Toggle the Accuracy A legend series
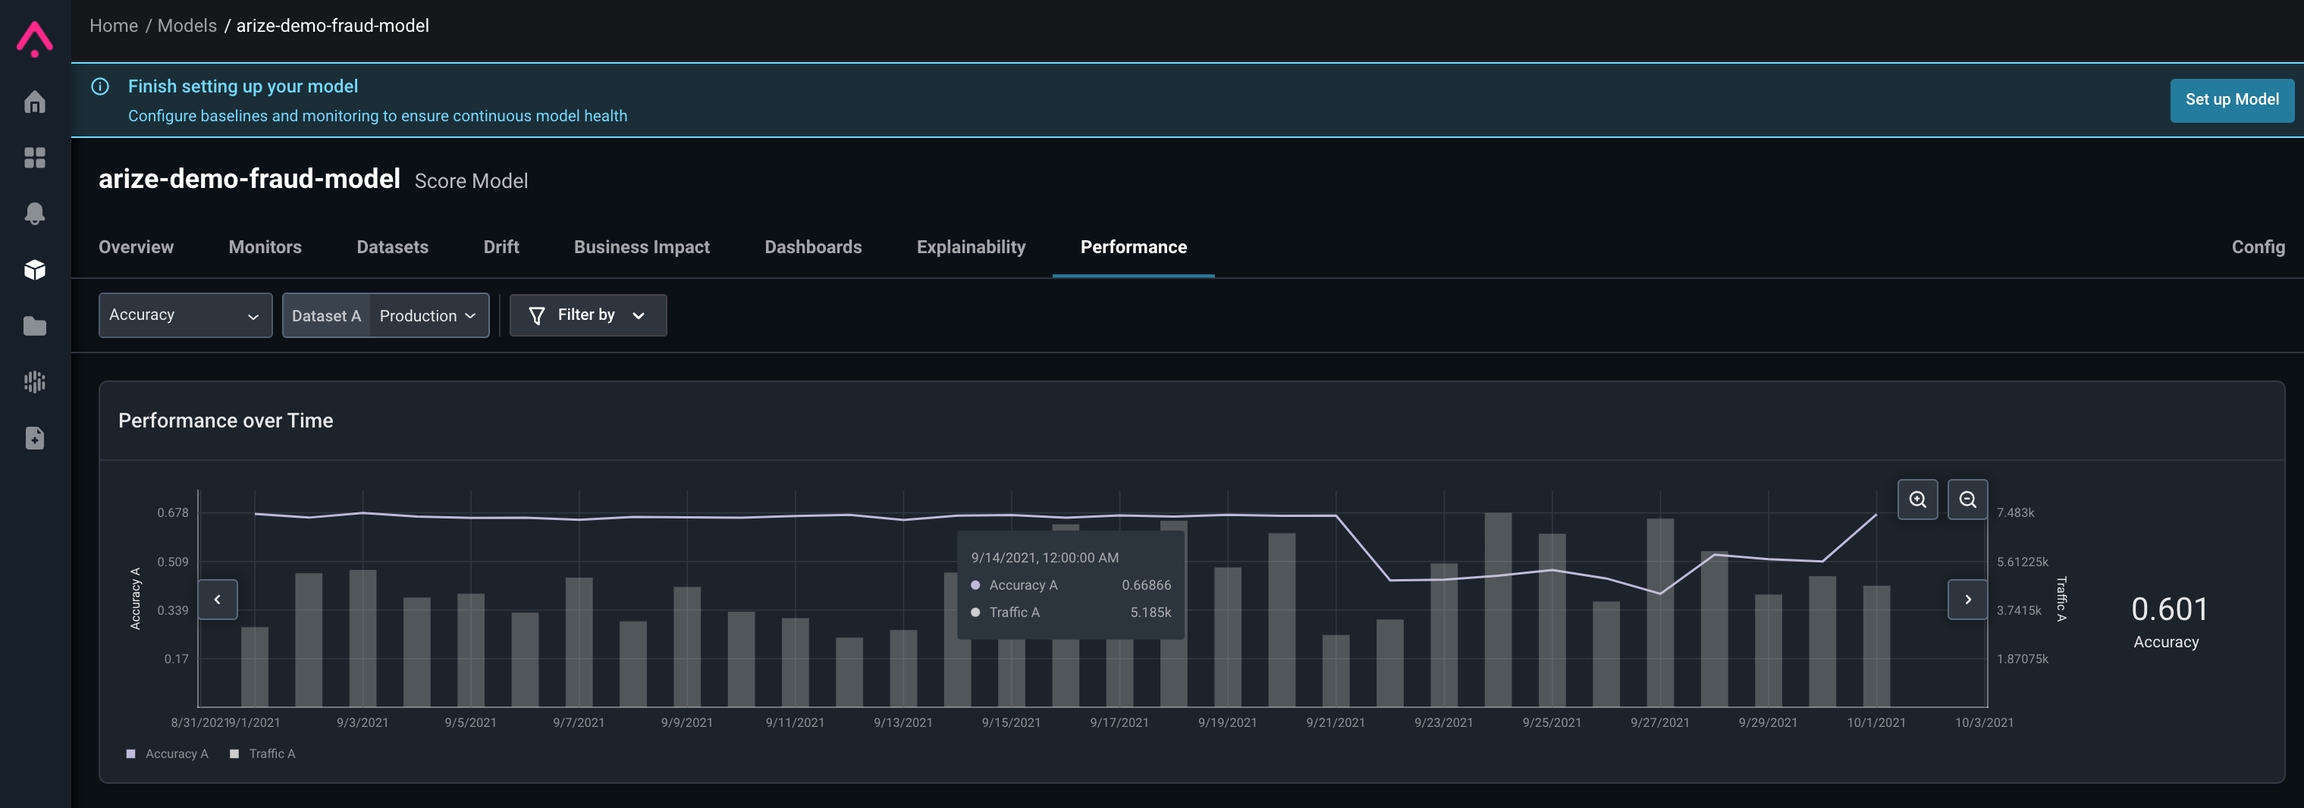 tap(167, 754)
